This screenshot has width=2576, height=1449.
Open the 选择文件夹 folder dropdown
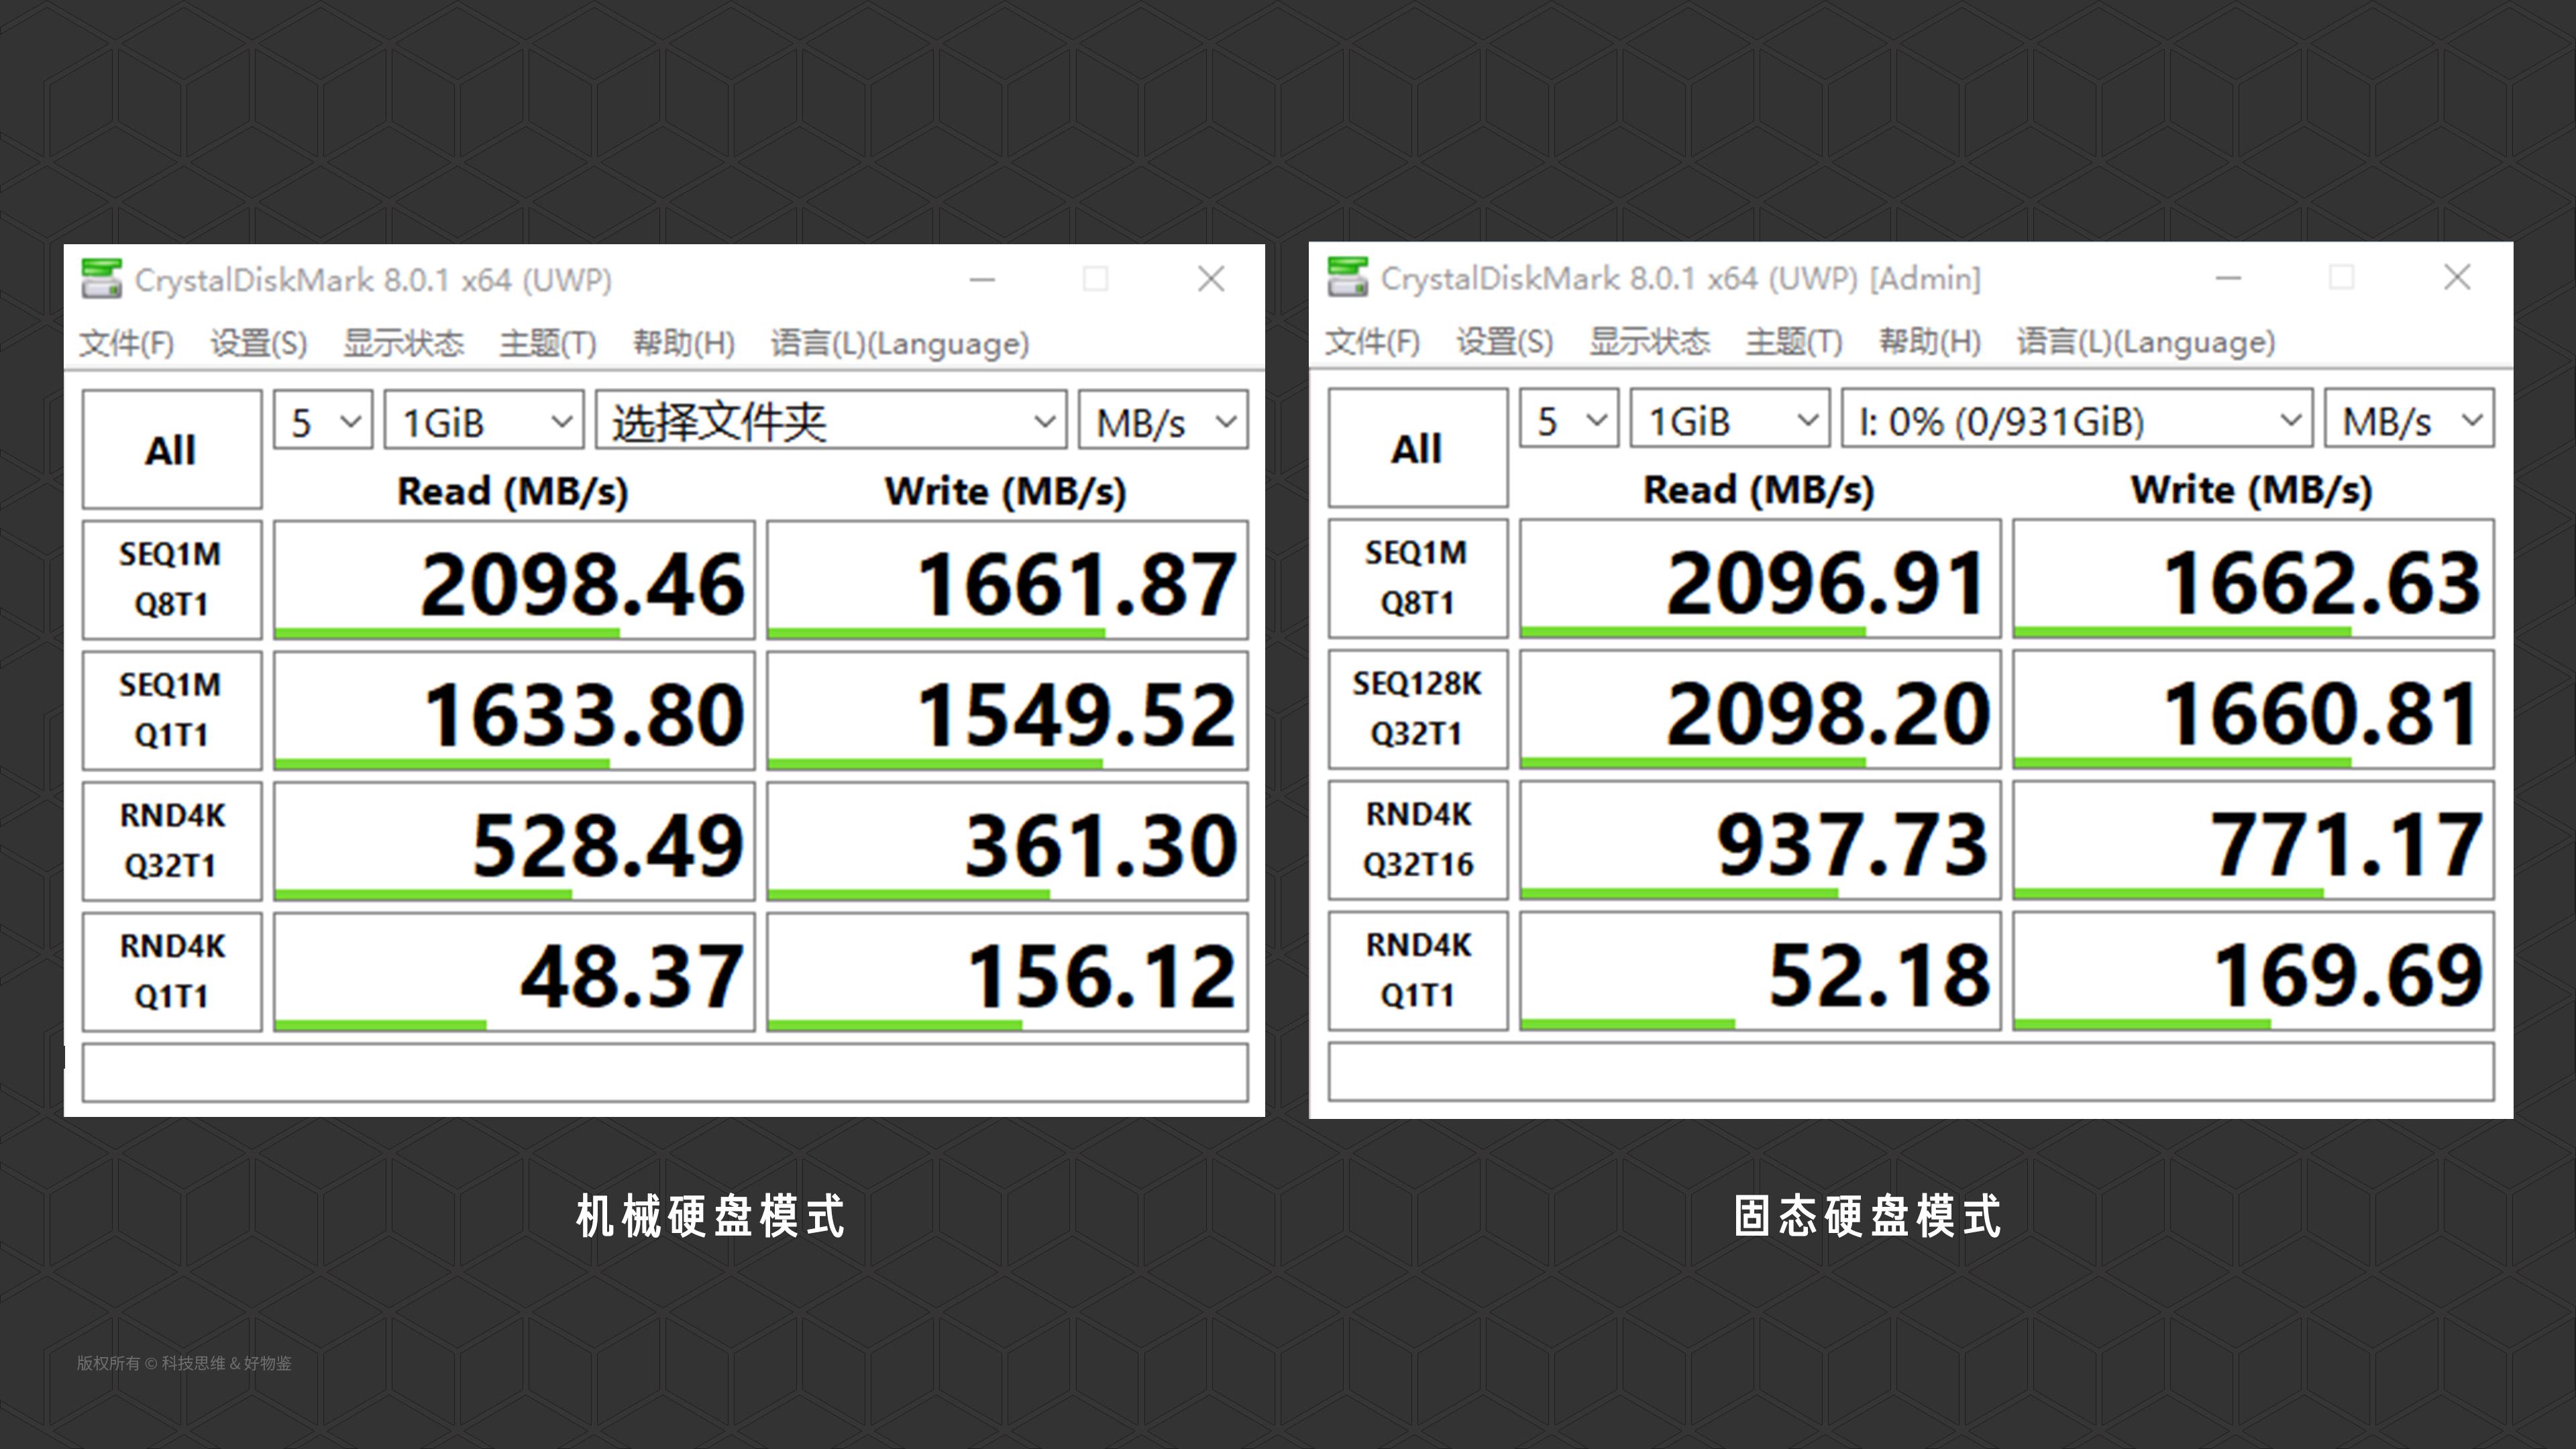[x=832, y=421]
